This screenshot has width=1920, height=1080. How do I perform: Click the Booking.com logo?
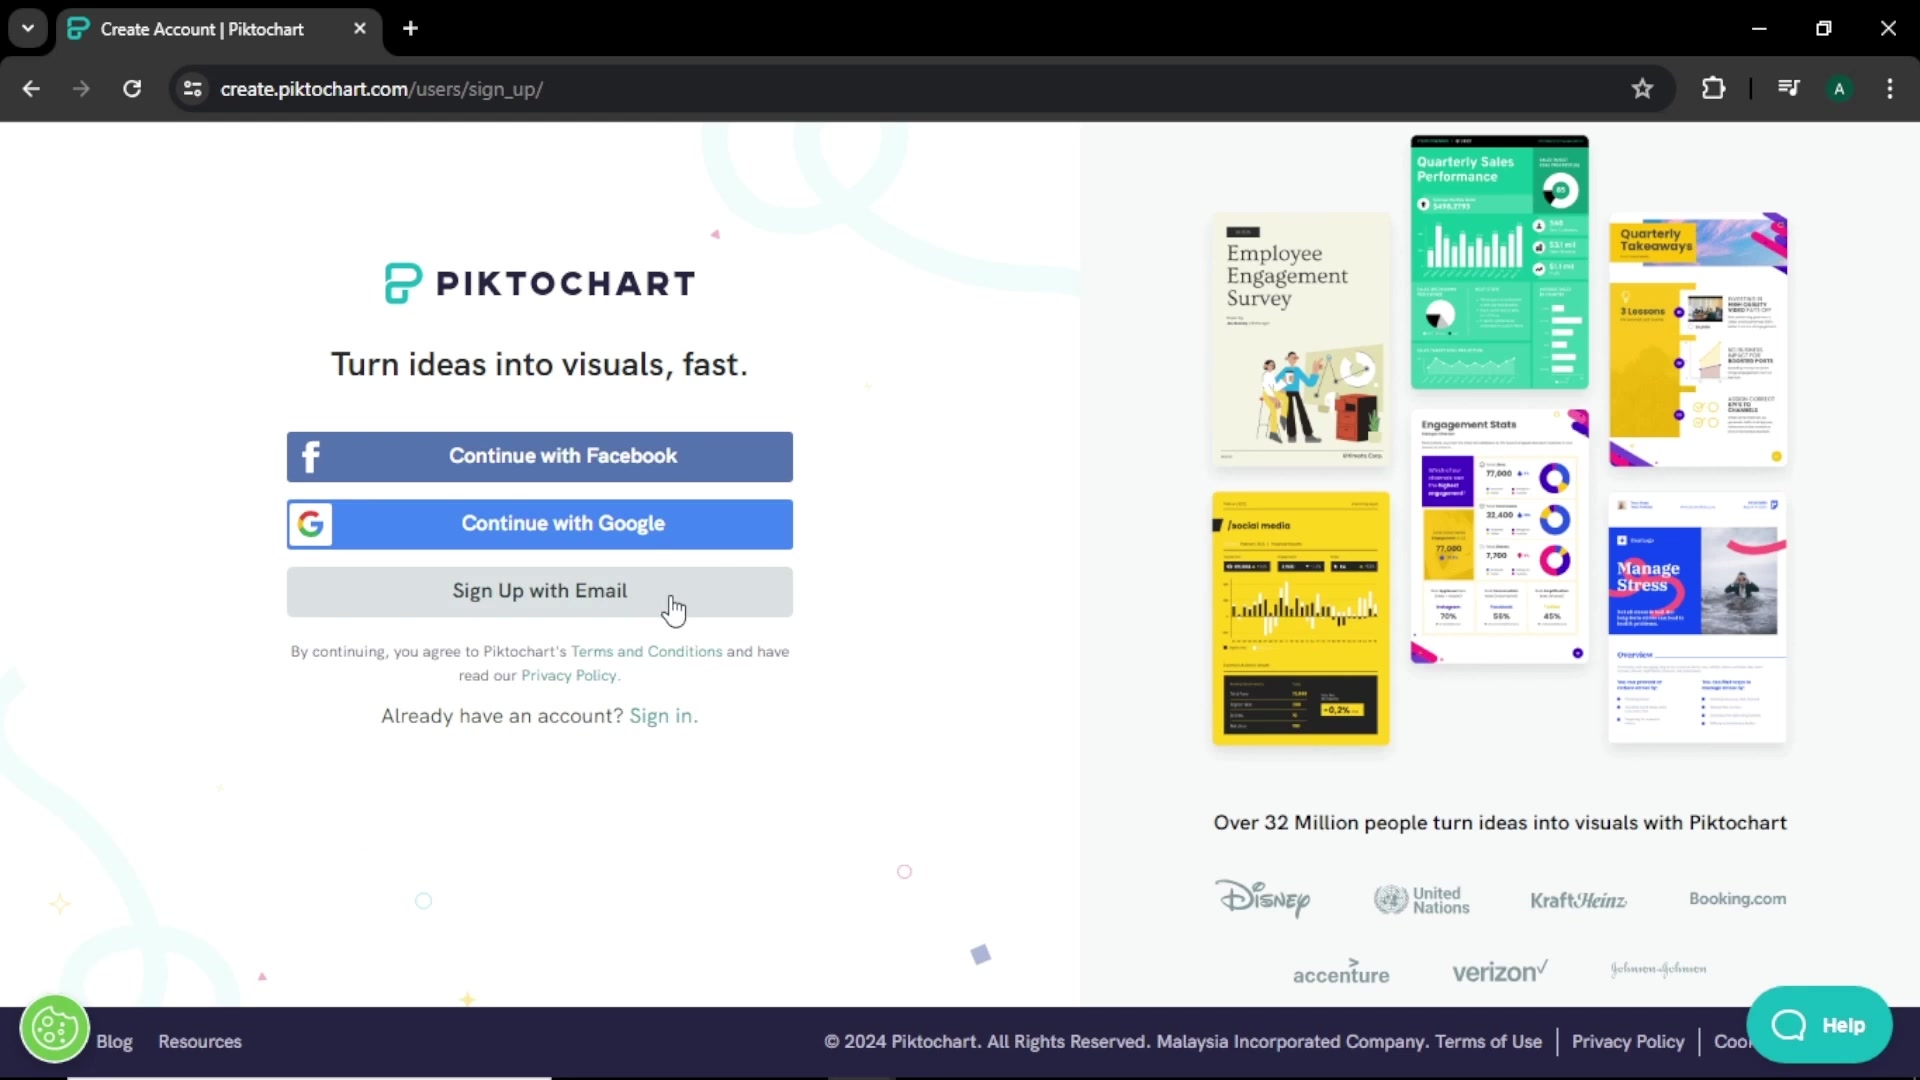pos(1737,899)
